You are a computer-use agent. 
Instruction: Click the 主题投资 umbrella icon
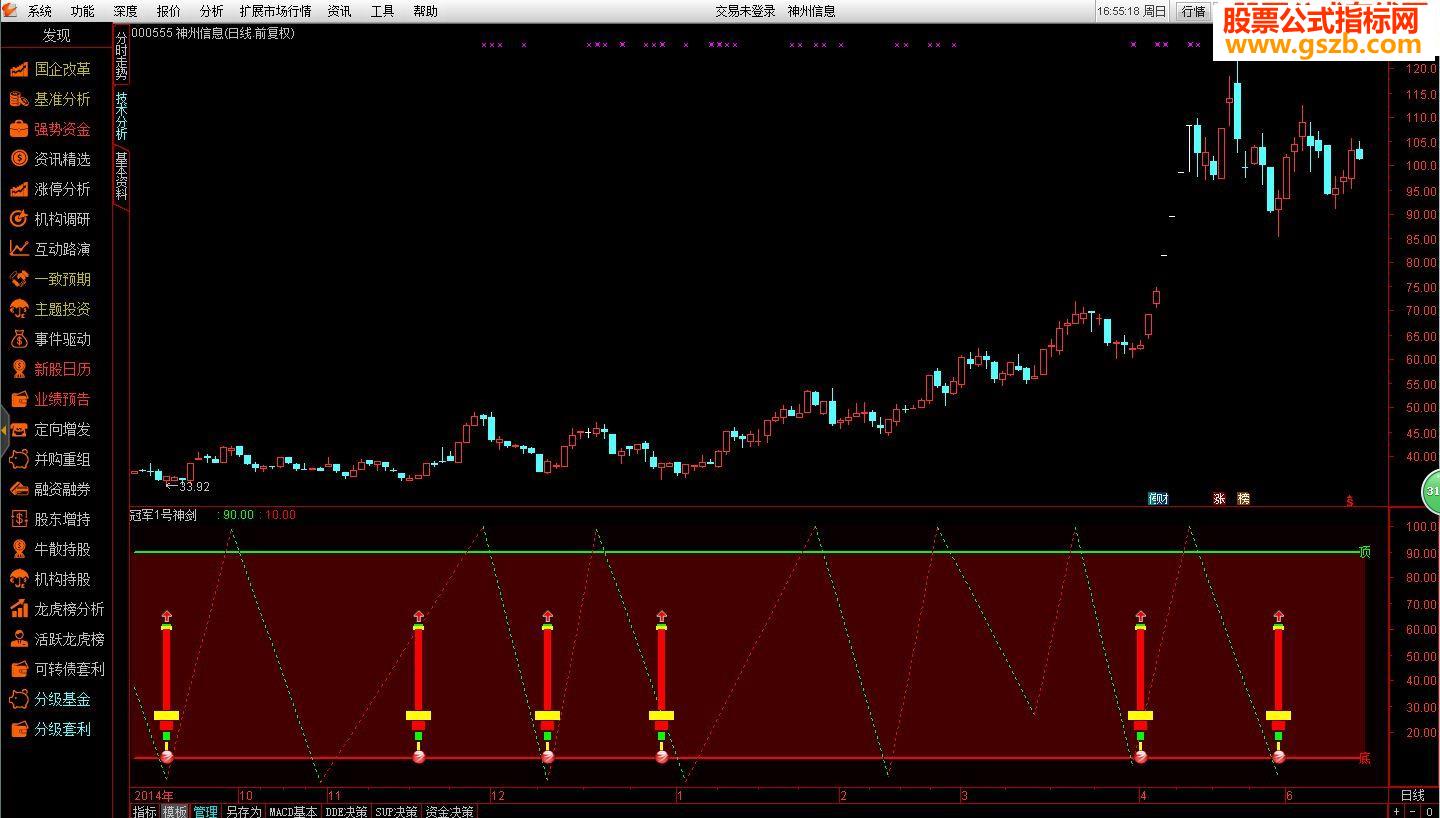[19, 309]
